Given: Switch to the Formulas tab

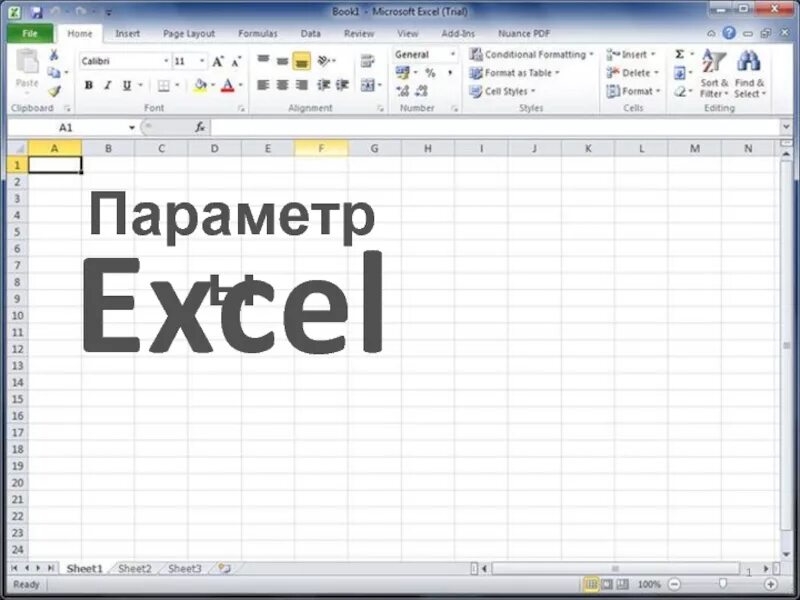Looking at the screenshot, I should (x=258, y=34).
